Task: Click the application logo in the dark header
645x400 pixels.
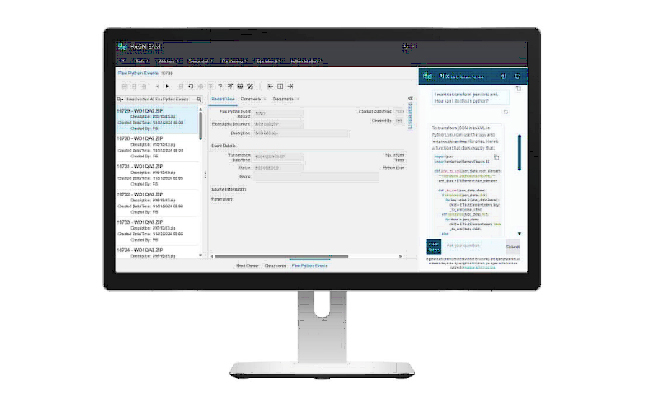Action: point(122,47)
